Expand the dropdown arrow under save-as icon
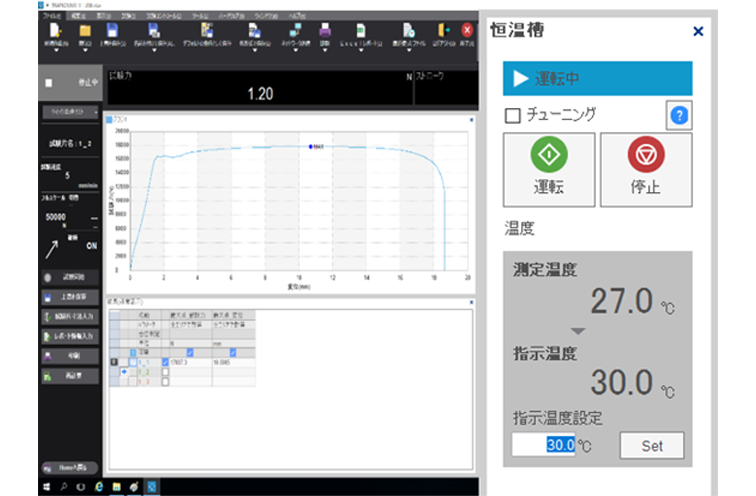The width and height of the screenshot is (756, 496). (154, 50)
